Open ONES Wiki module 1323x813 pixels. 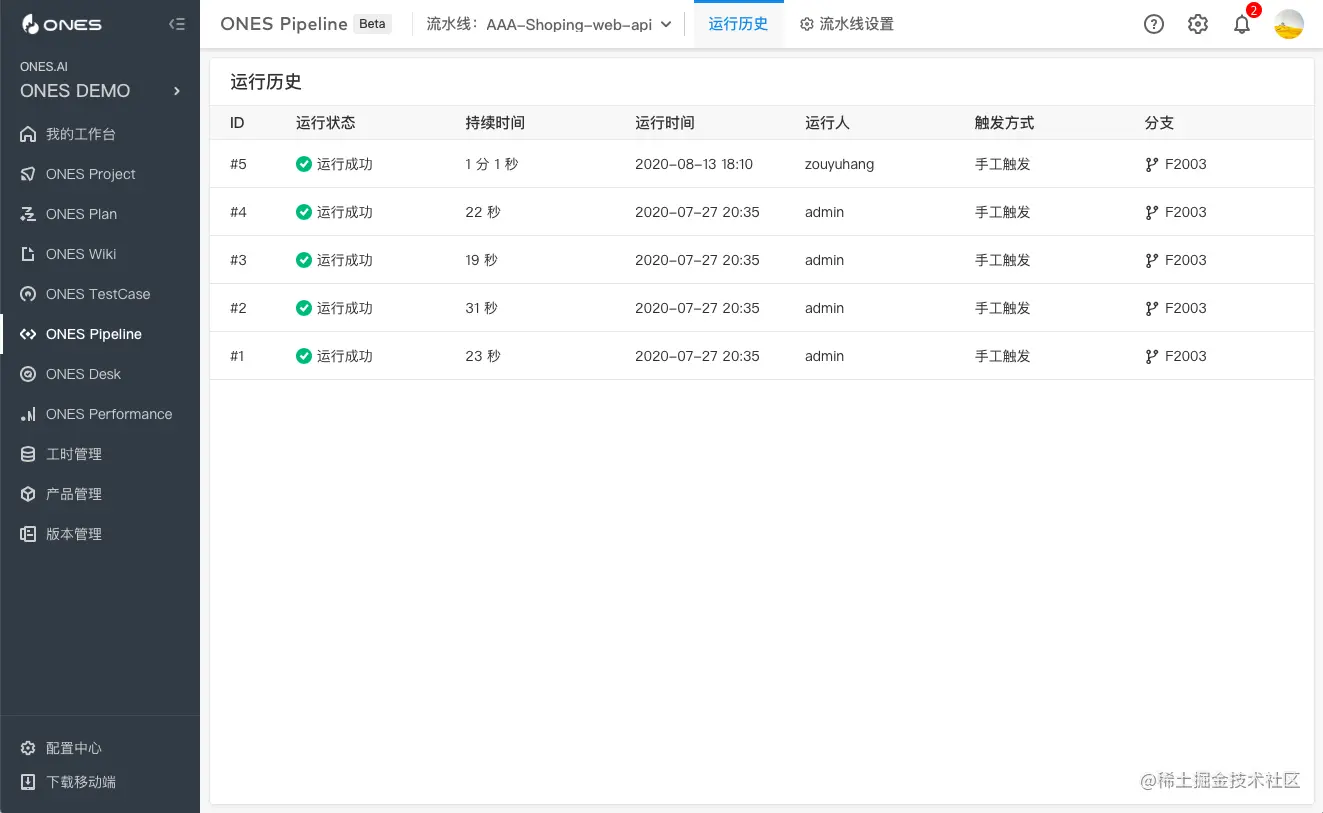(x=80, y=253)
